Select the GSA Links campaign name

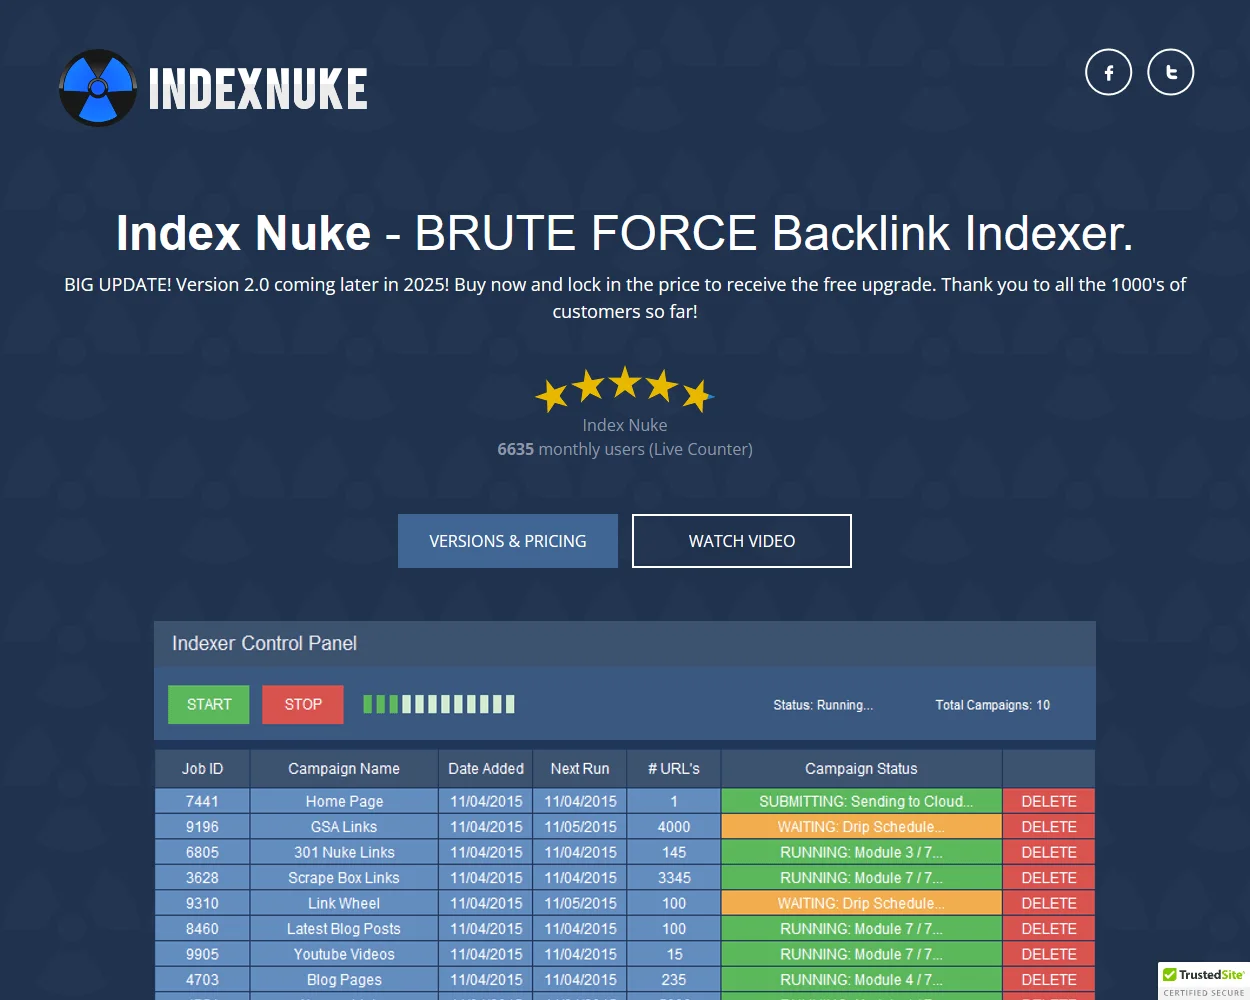coord(344,827)
